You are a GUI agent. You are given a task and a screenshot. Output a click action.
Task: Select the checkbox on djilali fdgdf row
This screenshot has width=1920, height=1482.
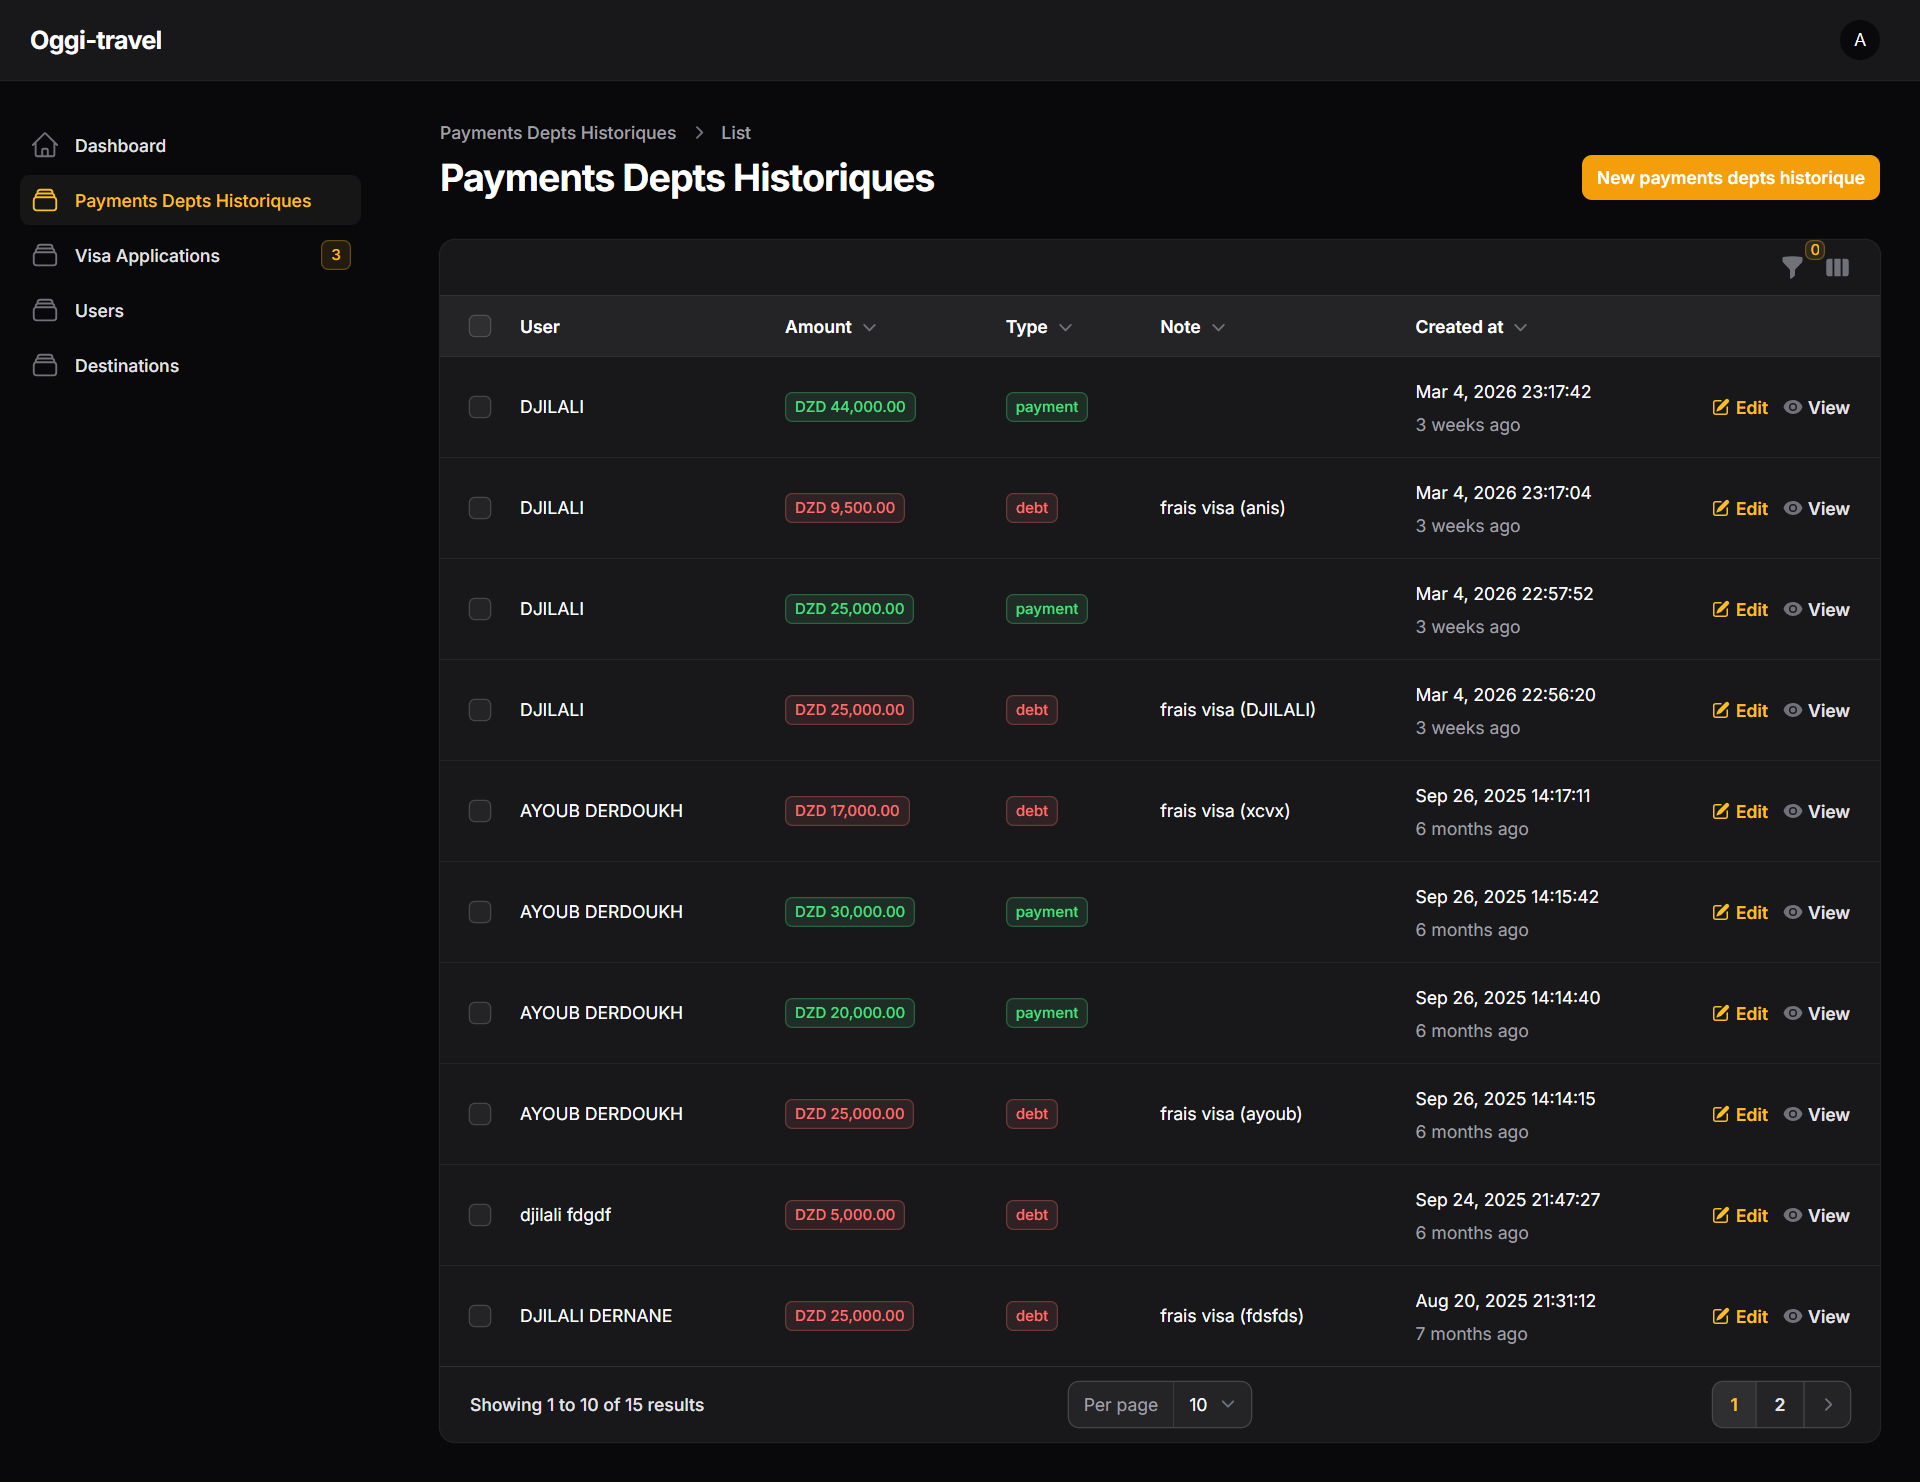pos(480,1215)
